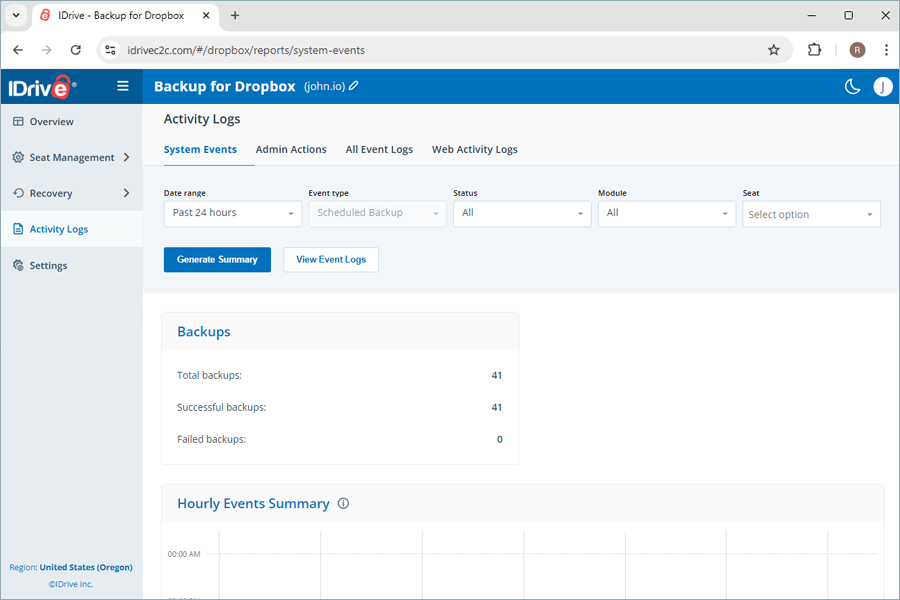This screenshot has width=900, height=600.
Task: Switch to the Admin Actions tab
Action: pyautogui.click(x=291, y=149)
